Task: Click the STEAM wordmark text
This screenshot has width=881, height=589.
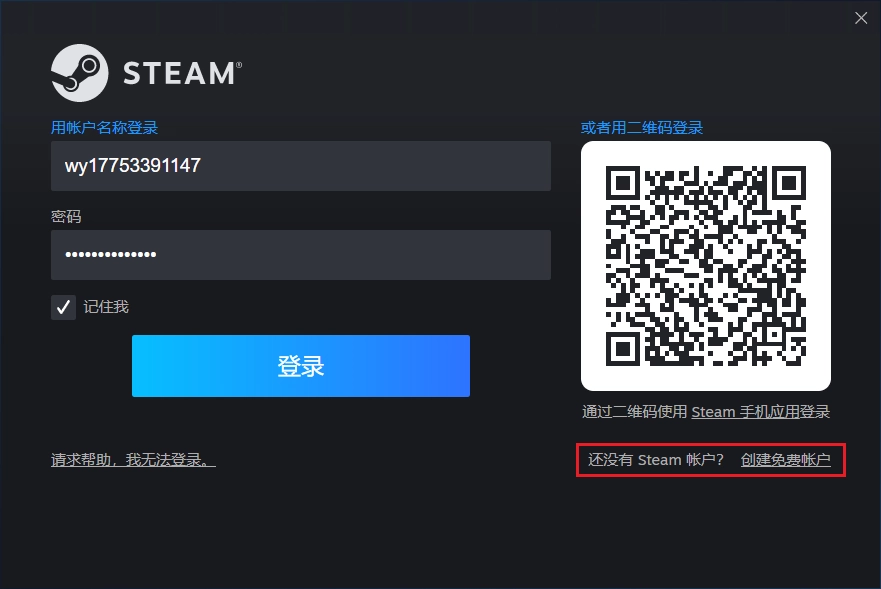Action: (x=183, y=74)
